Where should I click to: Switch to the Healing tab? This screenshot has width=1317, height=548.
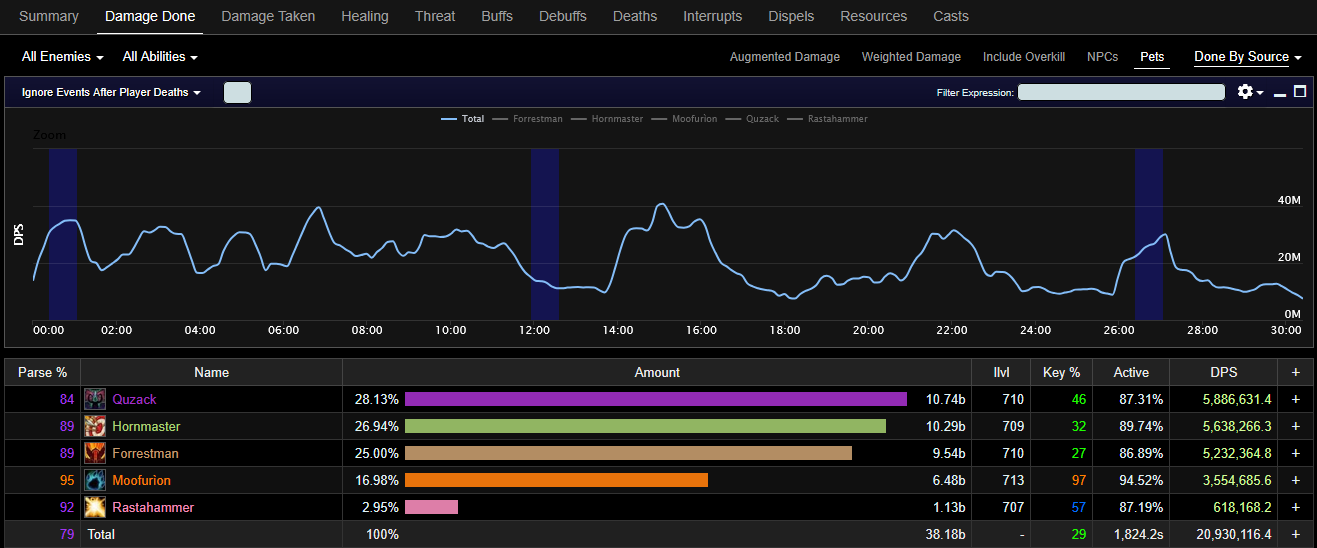[365, 16]
